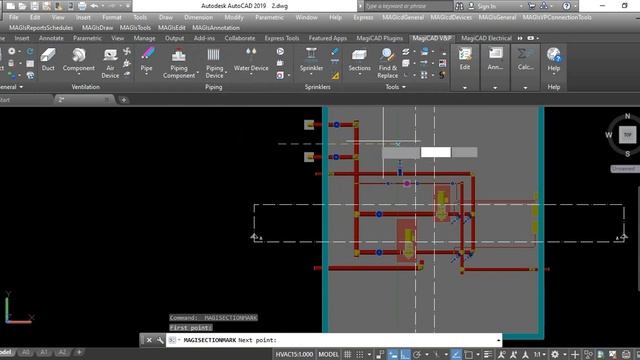The width and height of the screenshot is (640, 360).
Task: Close the command line with X
Action: [149, 340]
